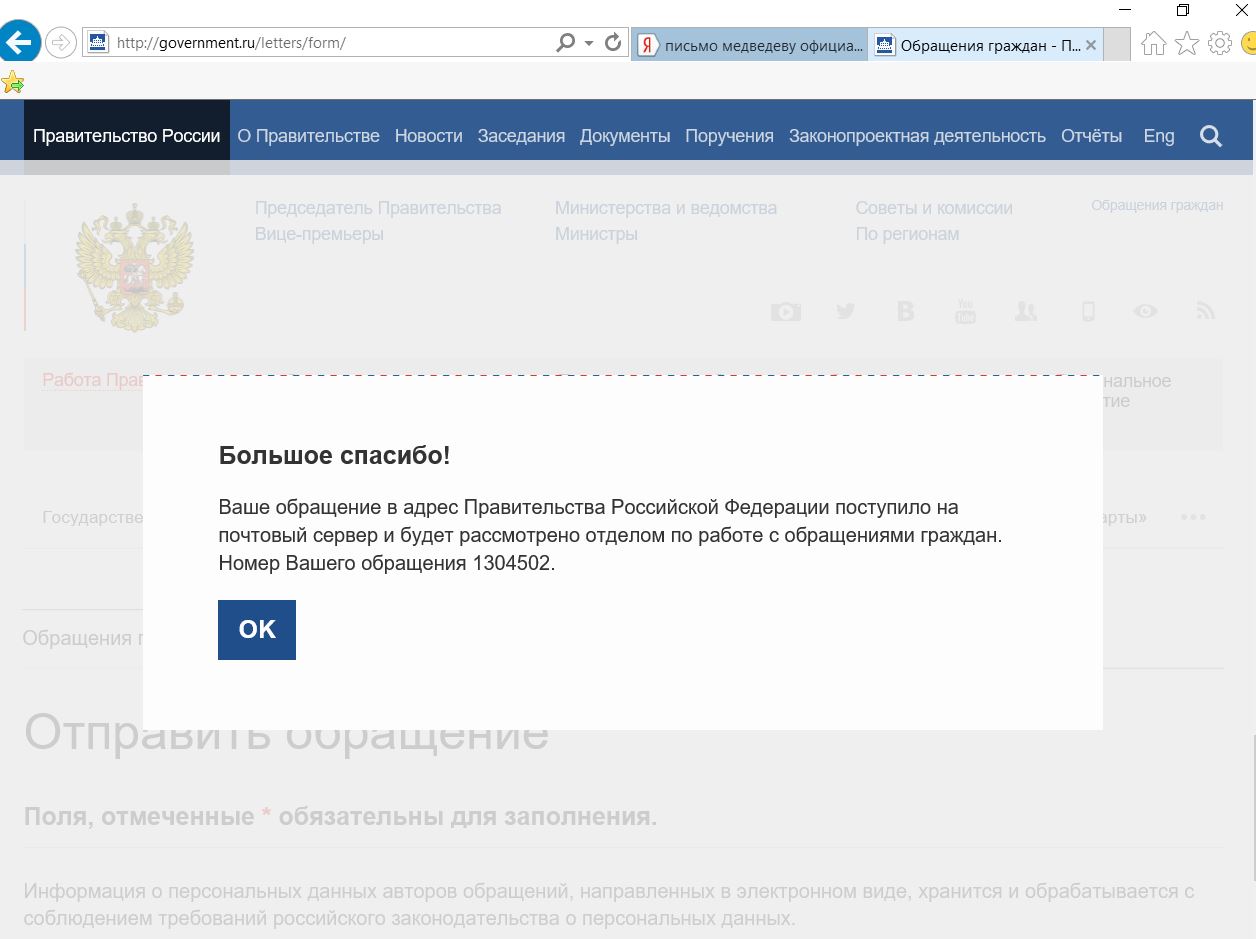Viewport: 1256px width, 939px height.
Task: Open the 'Отчёты' menu item
Action: click(1091, 136)
